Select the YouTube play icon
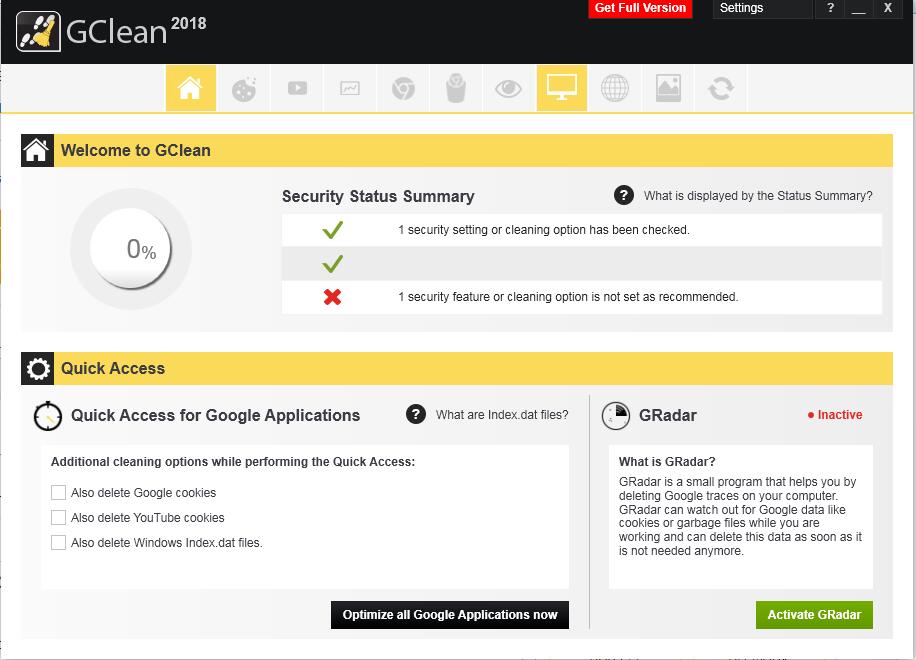The height and width of the screenshot is (660, 916). point(297,88)
